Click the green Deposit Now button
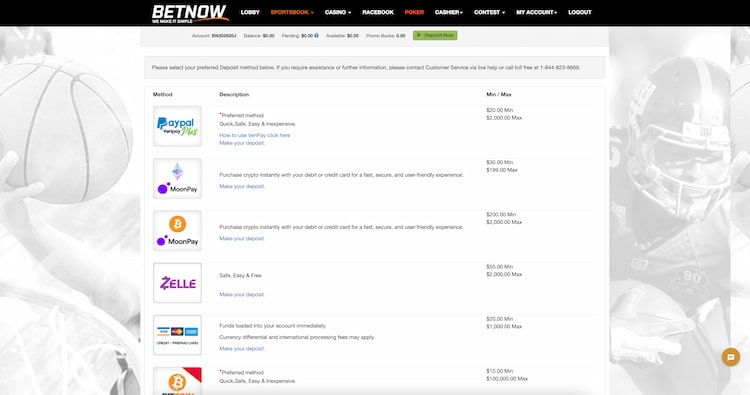 pos(435,35)
